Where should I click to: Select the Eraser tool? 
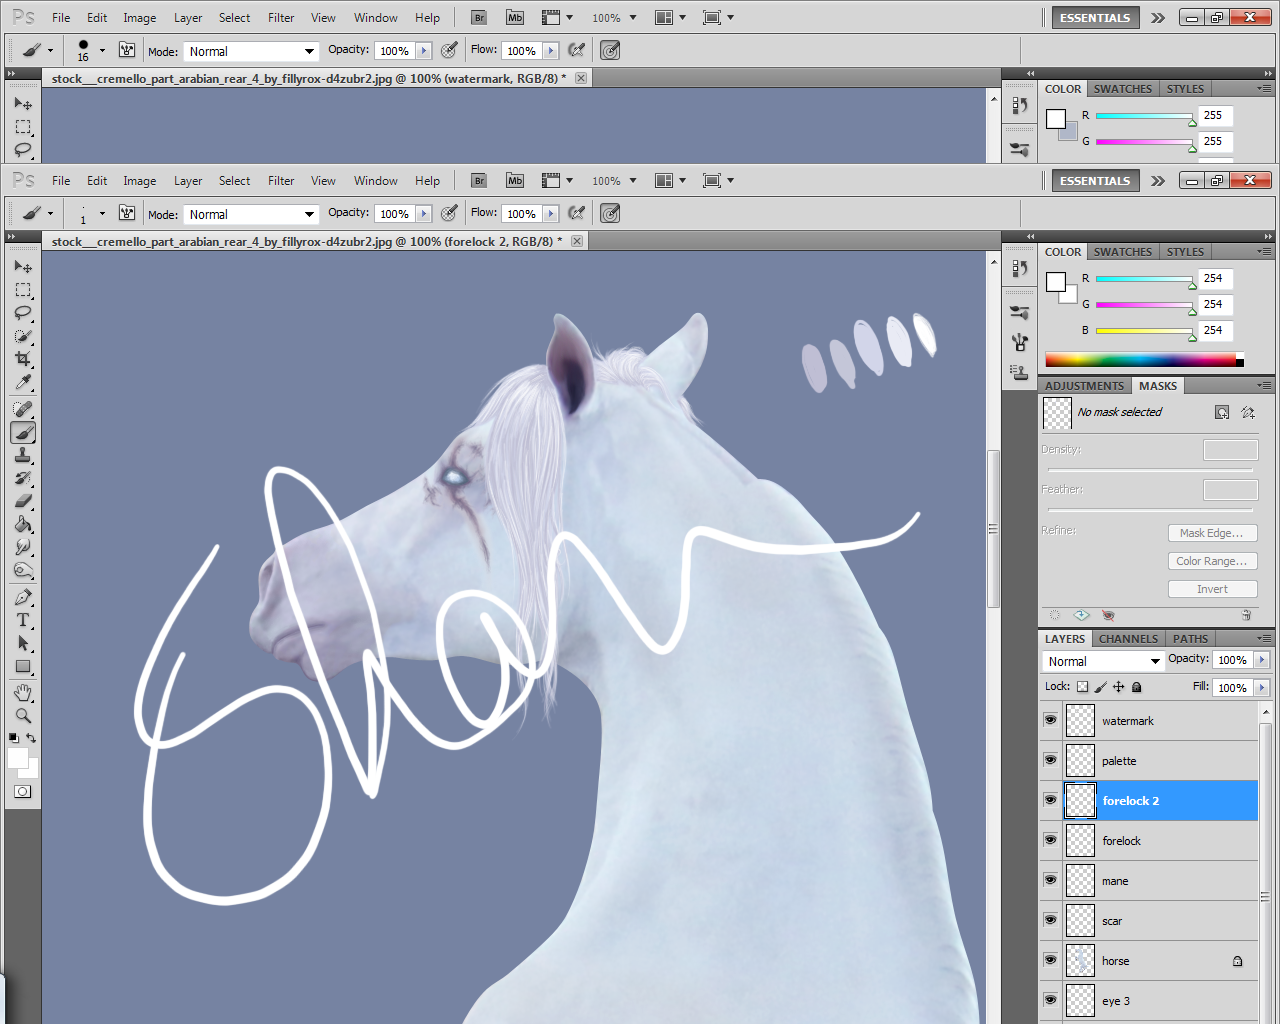(x=23, y=501)
